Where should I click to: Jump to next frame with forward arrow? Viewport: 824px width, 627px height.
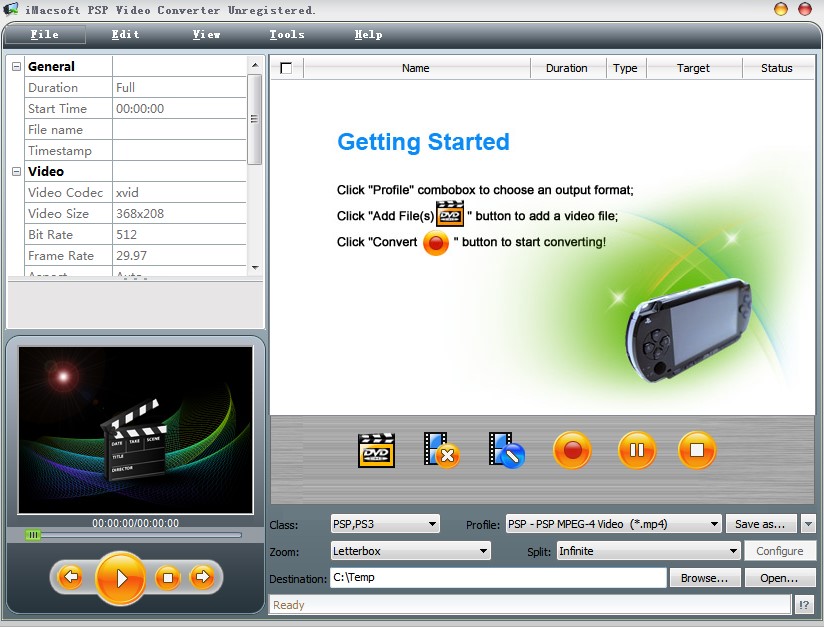(x=200, y=577)
